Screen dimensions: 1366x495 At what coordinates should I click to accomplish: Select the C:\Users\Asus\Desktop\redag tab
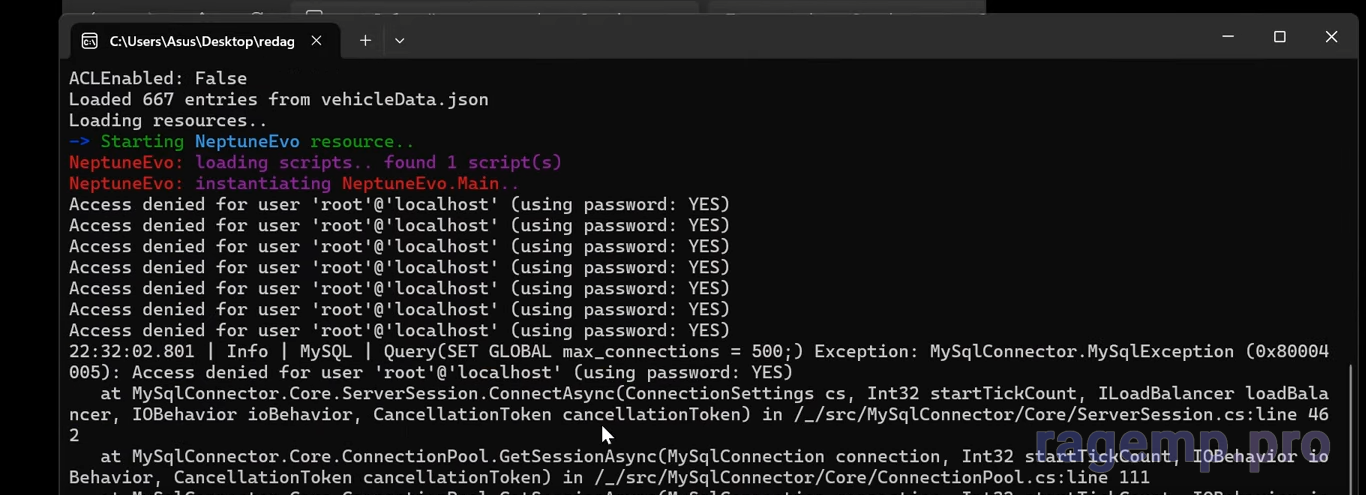click(x=202, y=41)
